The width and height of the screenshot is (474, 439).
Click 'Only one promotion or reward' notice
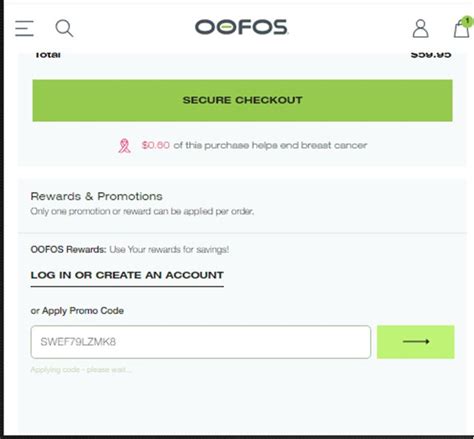click(142, 211)
